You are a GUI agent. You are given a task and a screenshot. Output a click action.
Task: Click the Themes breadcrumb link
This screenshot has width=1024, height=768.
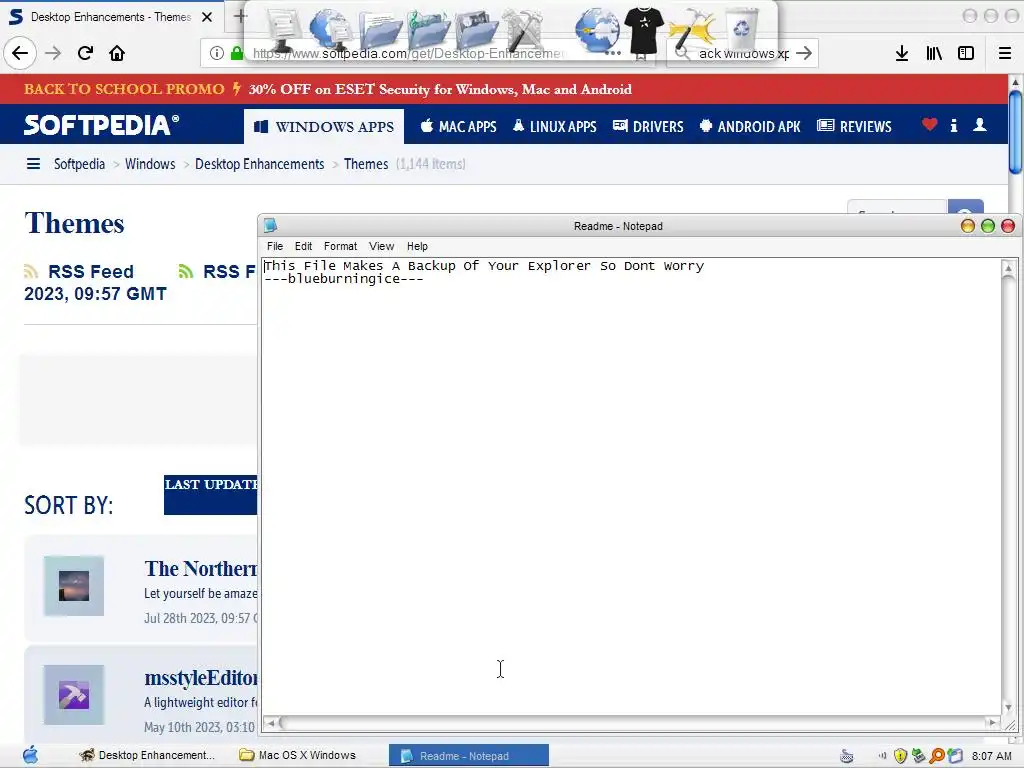[x=366, y=164]
